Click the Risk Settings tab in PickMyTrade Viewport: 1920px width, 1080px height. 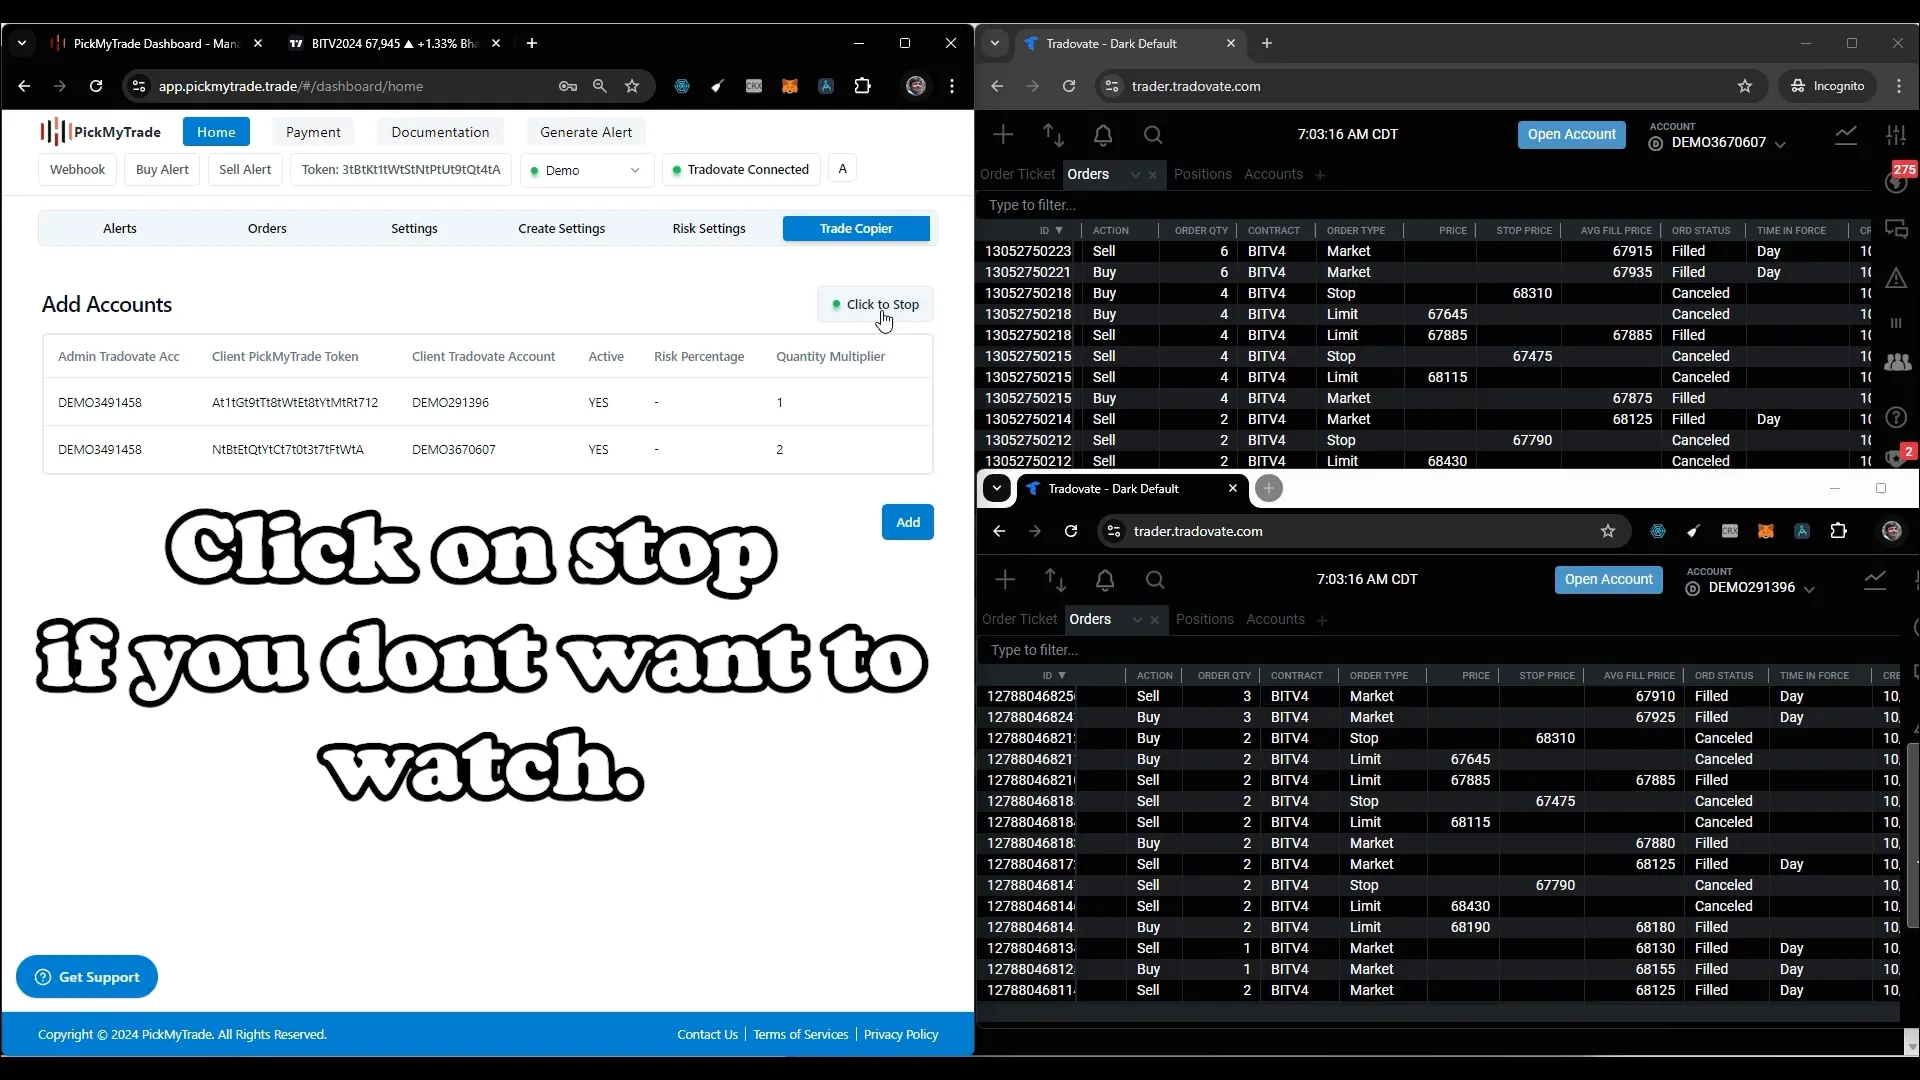707,228
